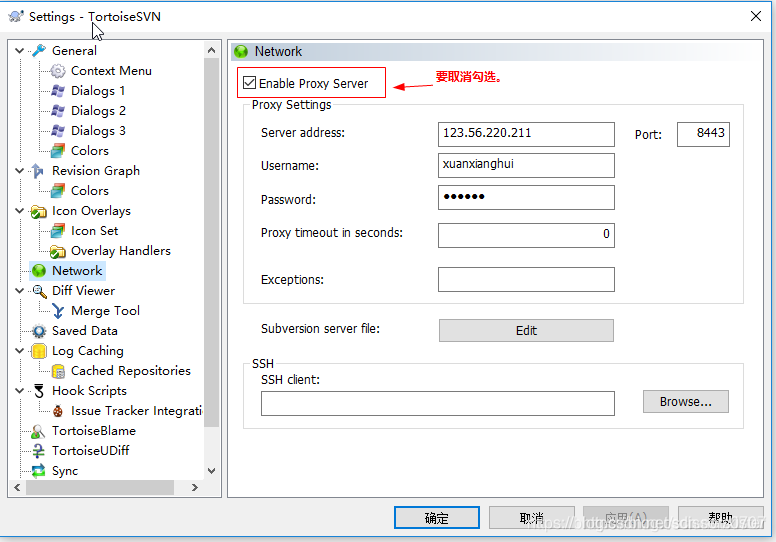Collapse the Icon Overlays tree node
The width and height of the screenshot is (776, 542).
pos(20,211)
